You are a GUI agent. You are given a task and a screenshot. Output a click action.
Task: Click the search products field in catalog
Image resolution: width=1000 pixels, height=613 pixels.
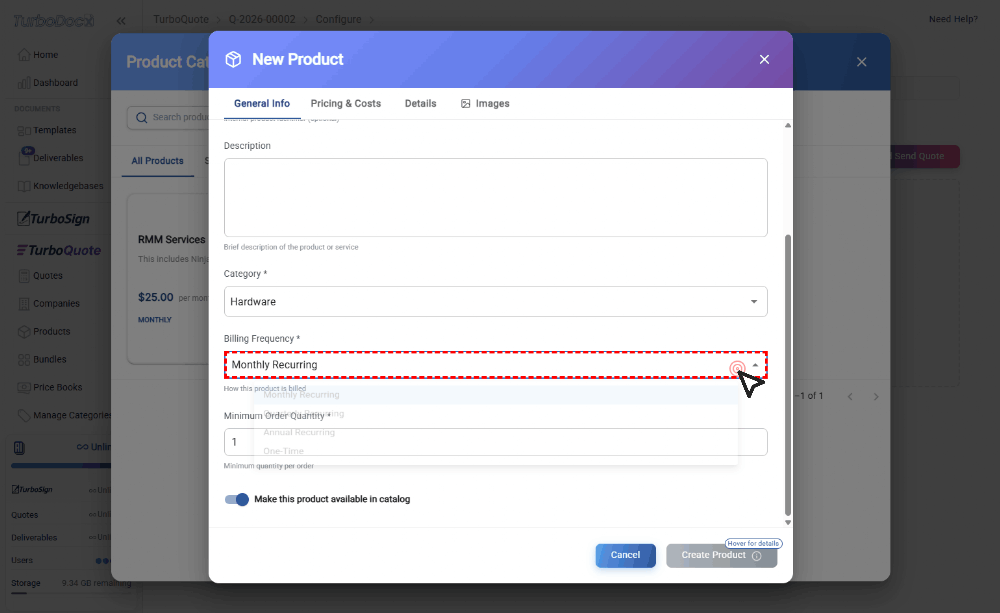tap(168, 117)
